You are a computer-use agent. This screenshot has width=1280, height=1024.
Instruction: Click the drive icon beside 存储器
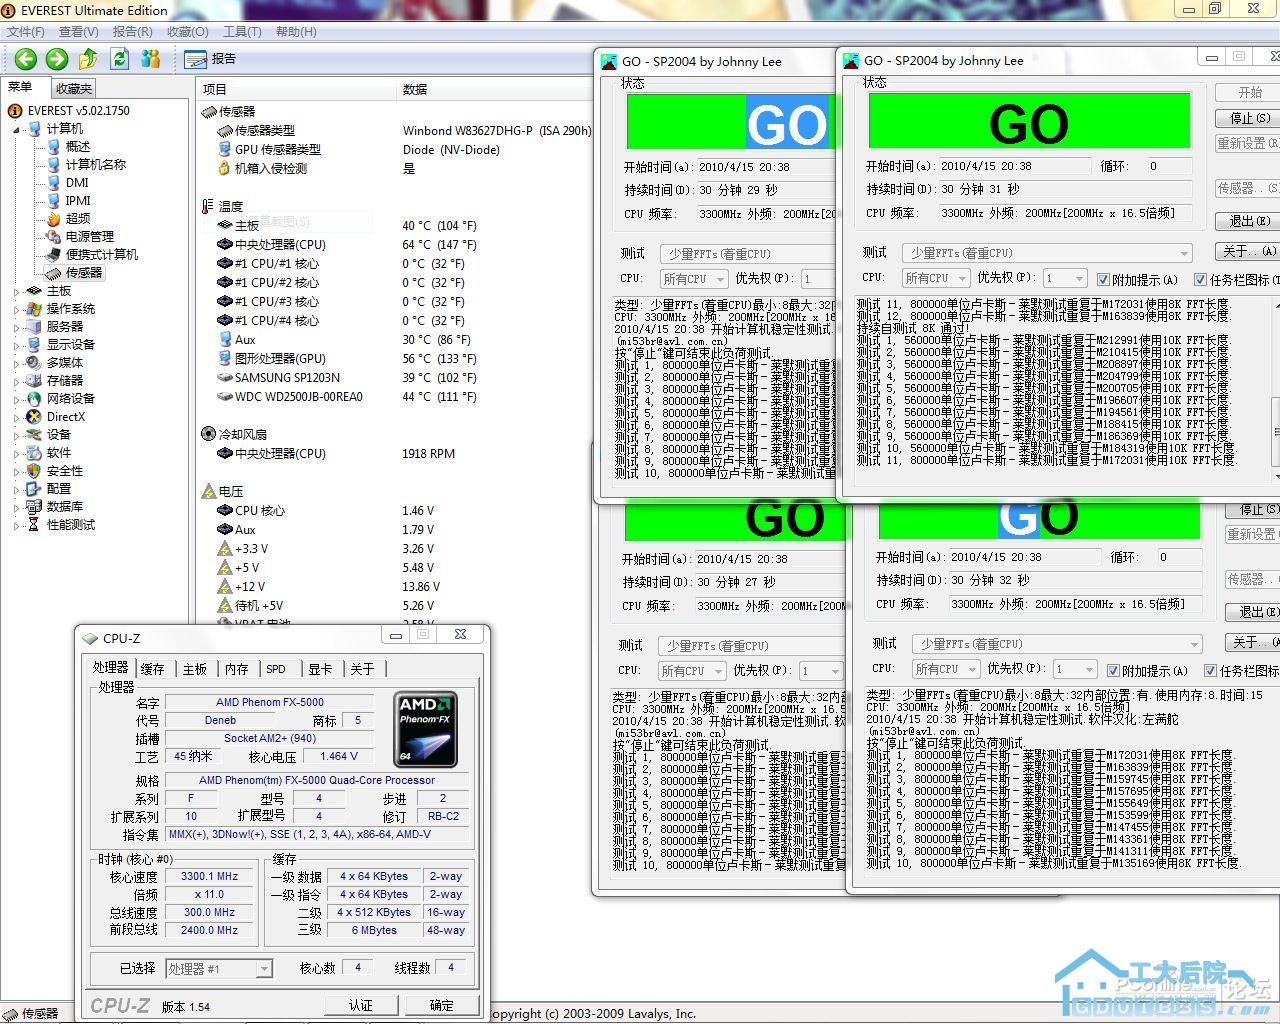[x=35, y=380]
